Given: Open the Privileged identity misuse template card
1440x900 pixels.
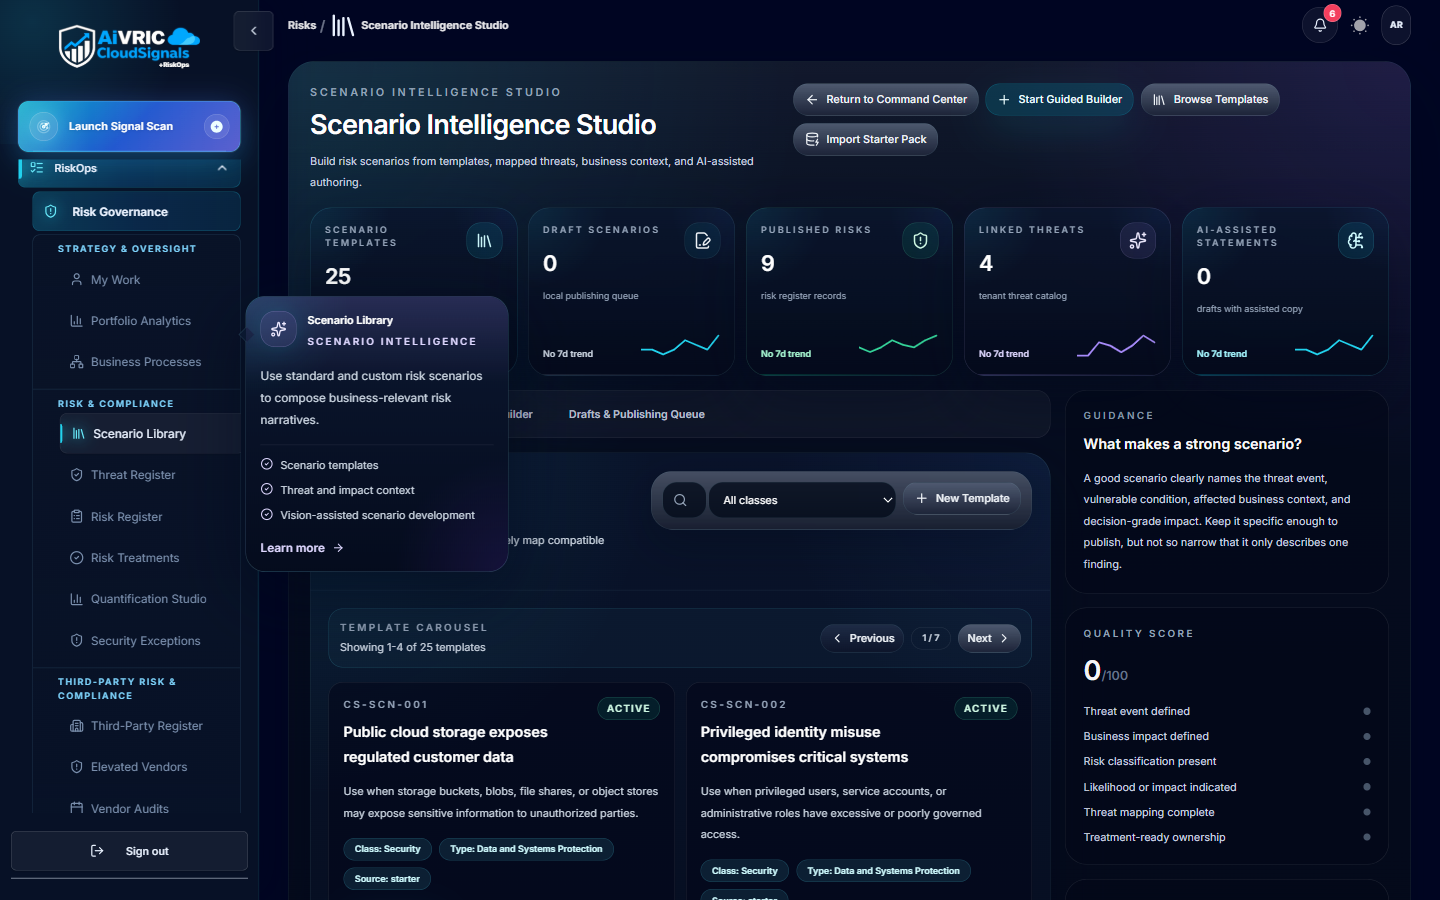Looking at the screenshot, I should point(858,790).
